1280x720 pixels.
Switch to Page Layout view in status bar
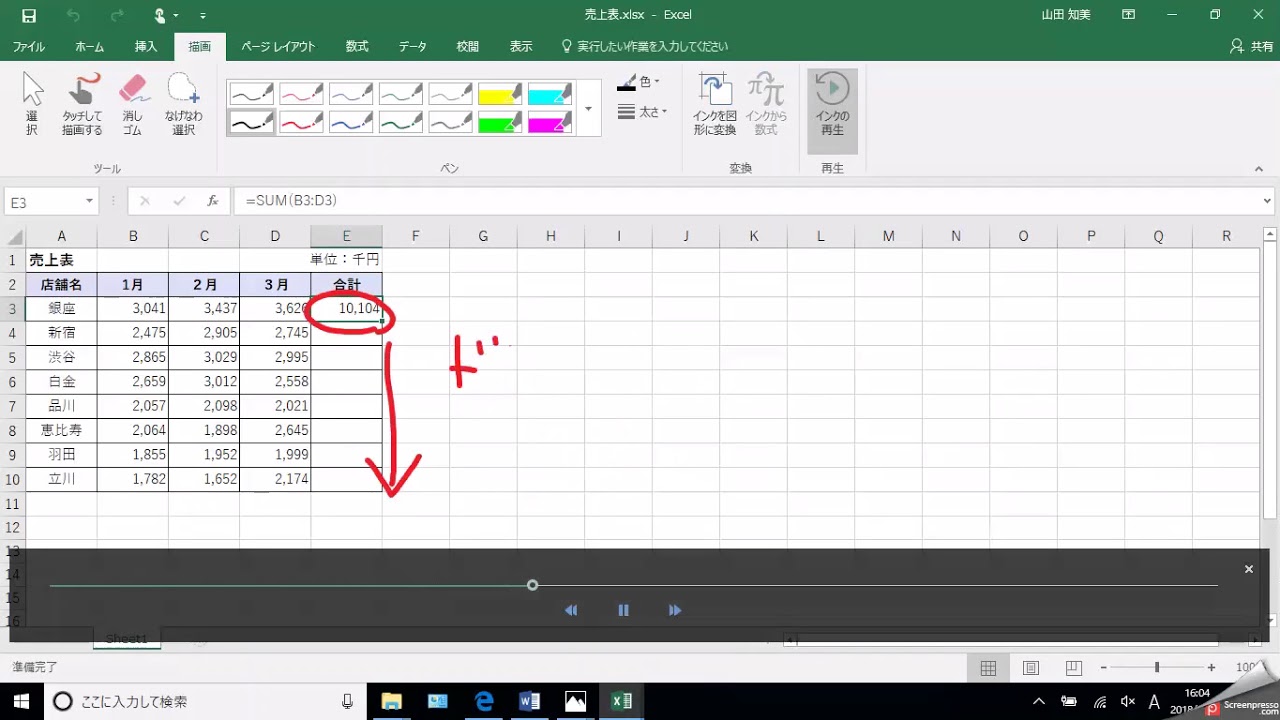pyautogui.click(x=1031, y=668)
